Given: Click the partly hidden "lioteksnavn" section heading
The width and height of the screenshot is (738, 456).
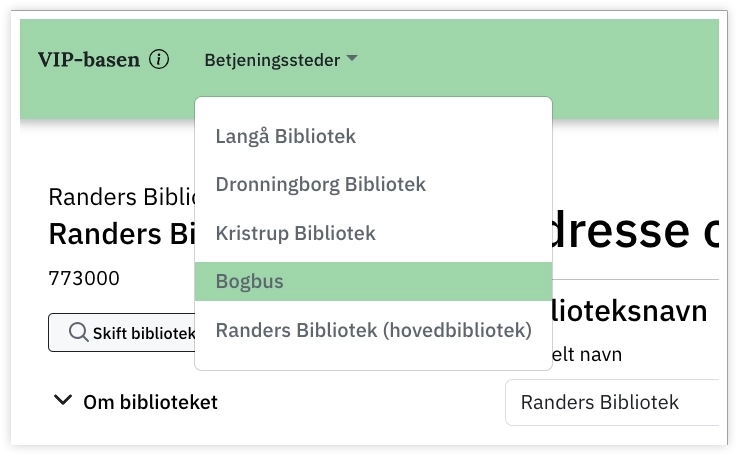Looking at the screenshot, I should click(629, 312).
